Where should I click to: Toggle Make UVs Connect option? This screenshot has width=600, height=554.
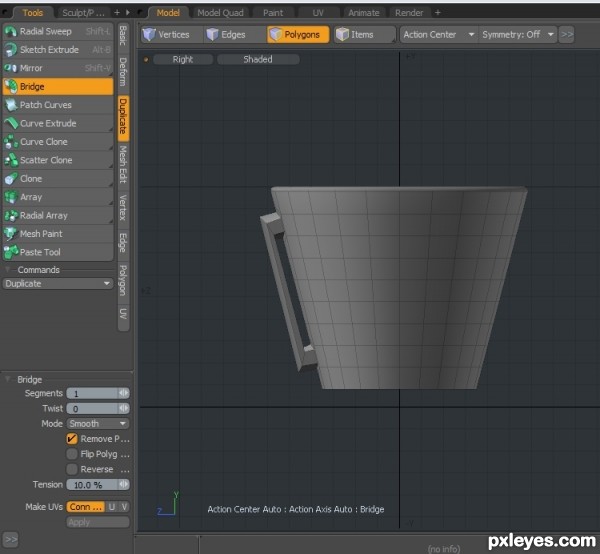coord(86,507)
